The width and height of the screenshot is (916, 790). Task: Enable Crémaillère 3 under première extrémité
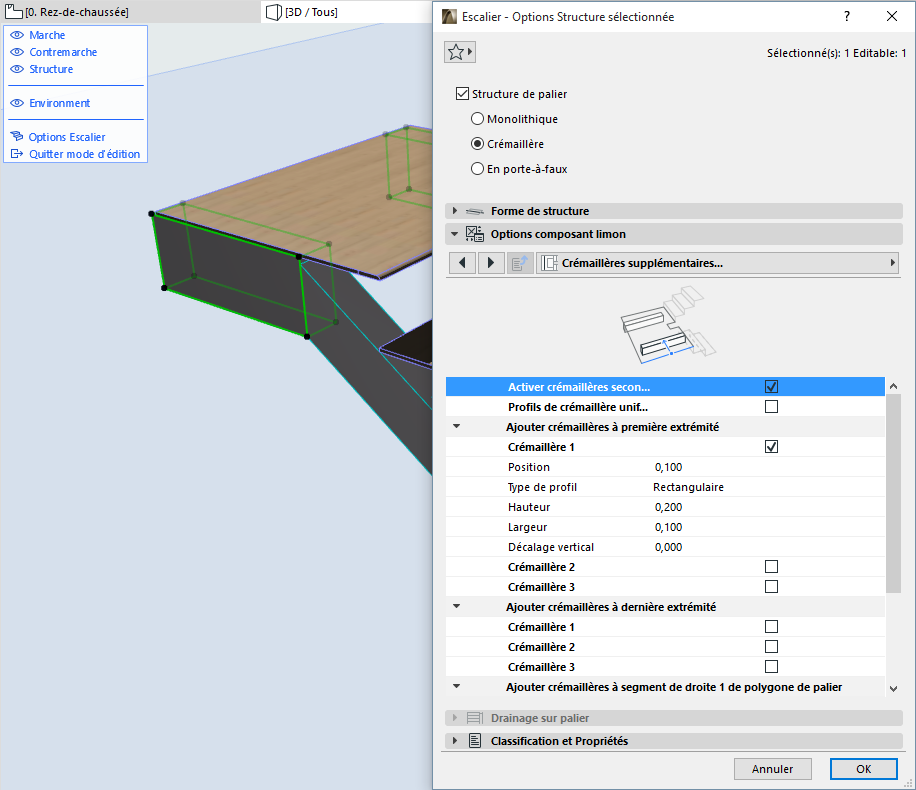click(x=771, y=586)
